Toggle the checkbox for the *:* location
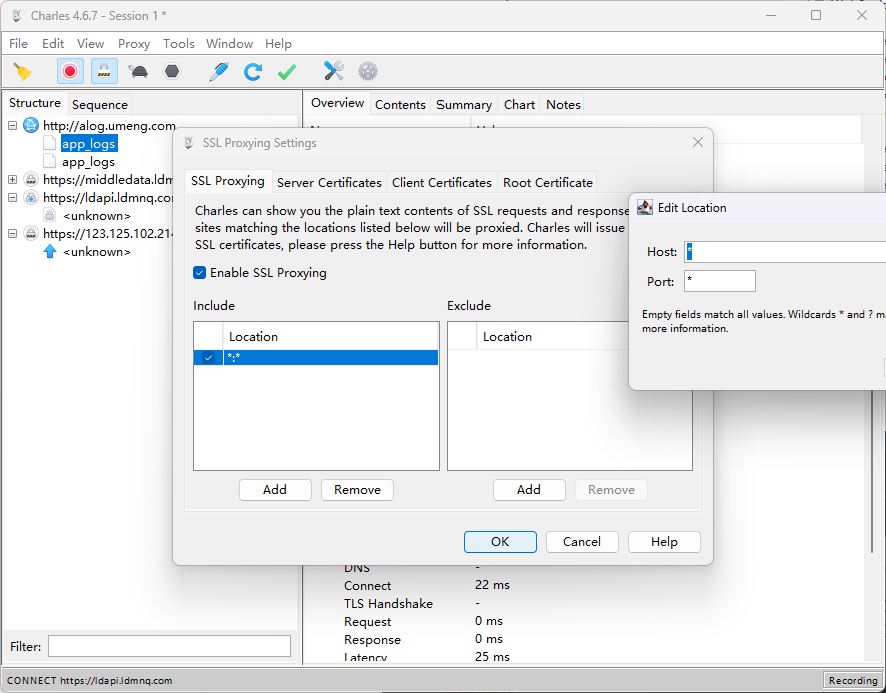This screenshot has height=693, width=886. [208, 357]
